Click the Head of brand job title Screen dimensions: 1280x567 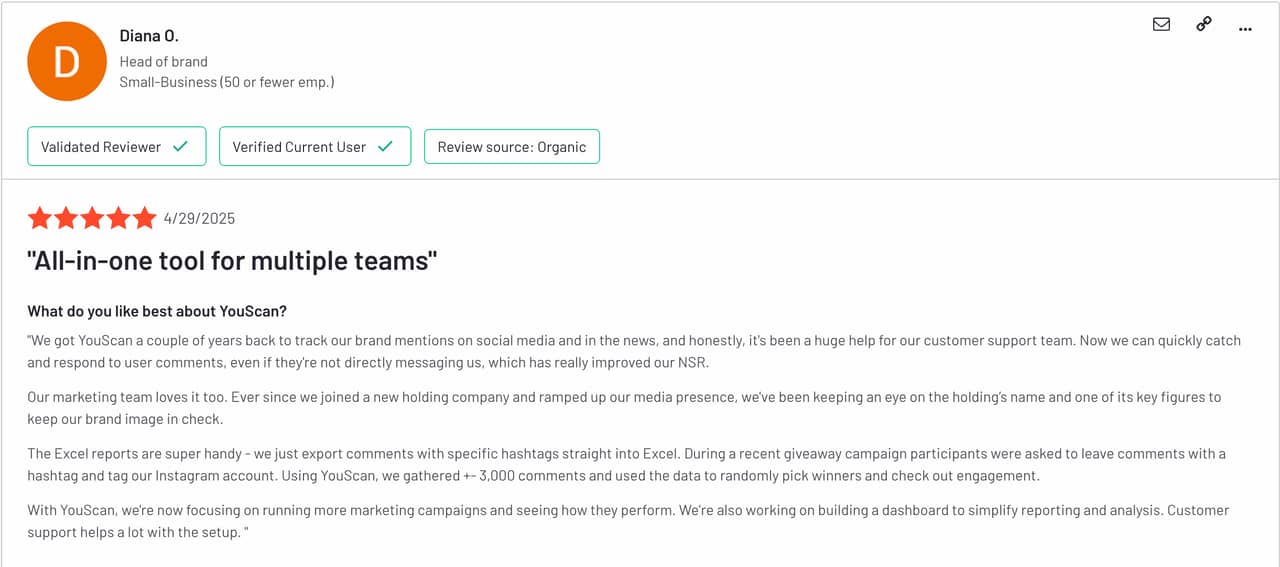point(164,61)
